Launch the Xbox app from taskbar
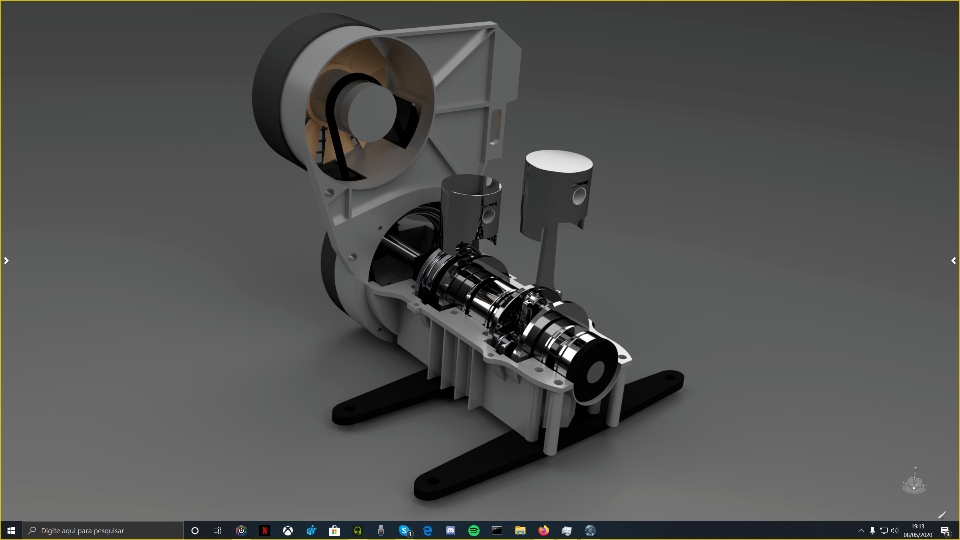The height and width of the screenshot is (540, 960). point(288,530)
